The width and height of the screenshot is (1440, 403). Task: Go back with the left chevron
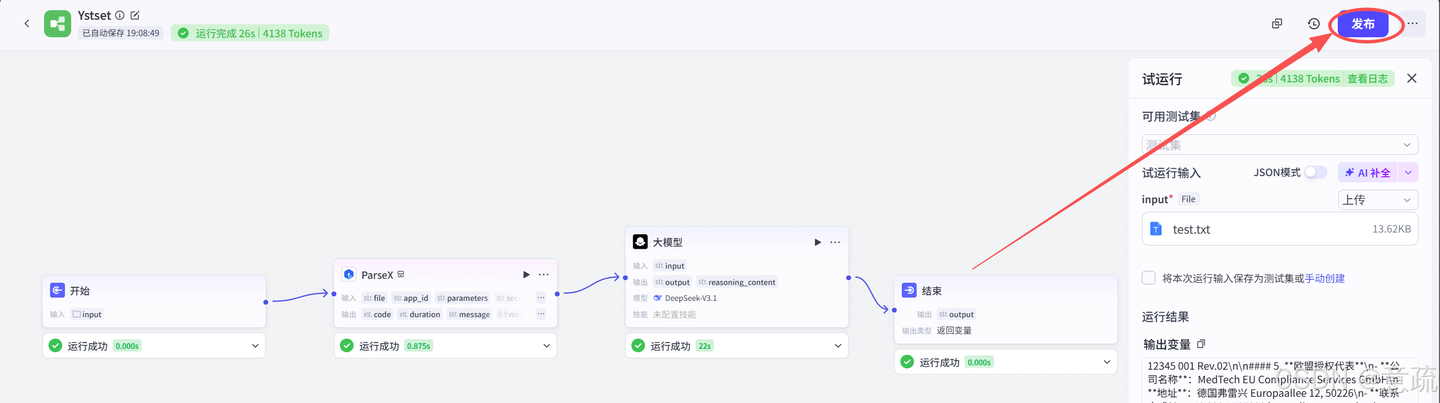[26, 23]
